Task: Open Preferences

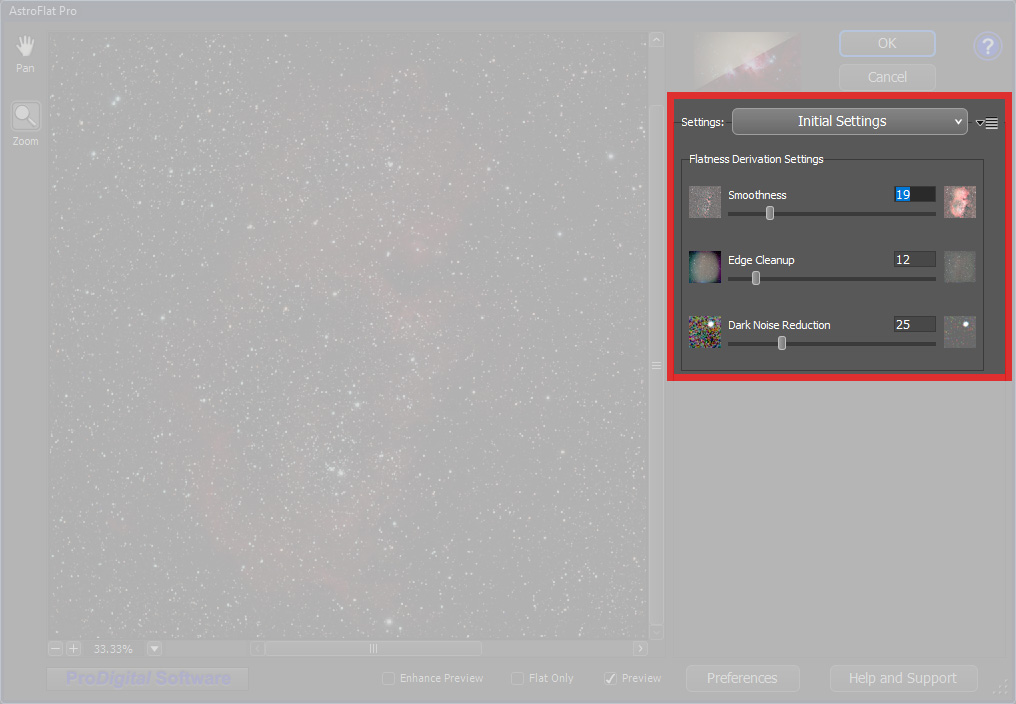Action: point(743,678)
